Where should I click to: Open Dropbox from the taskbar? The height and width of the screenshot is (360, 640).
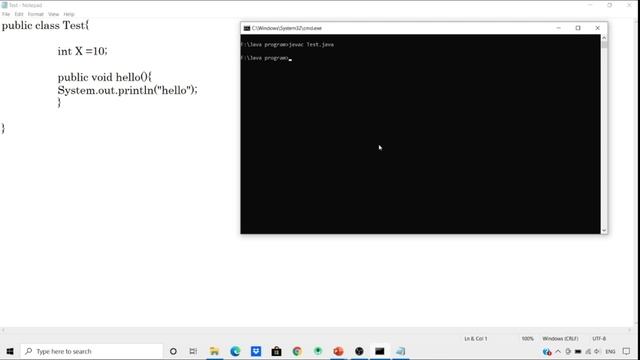pos(256,351)
